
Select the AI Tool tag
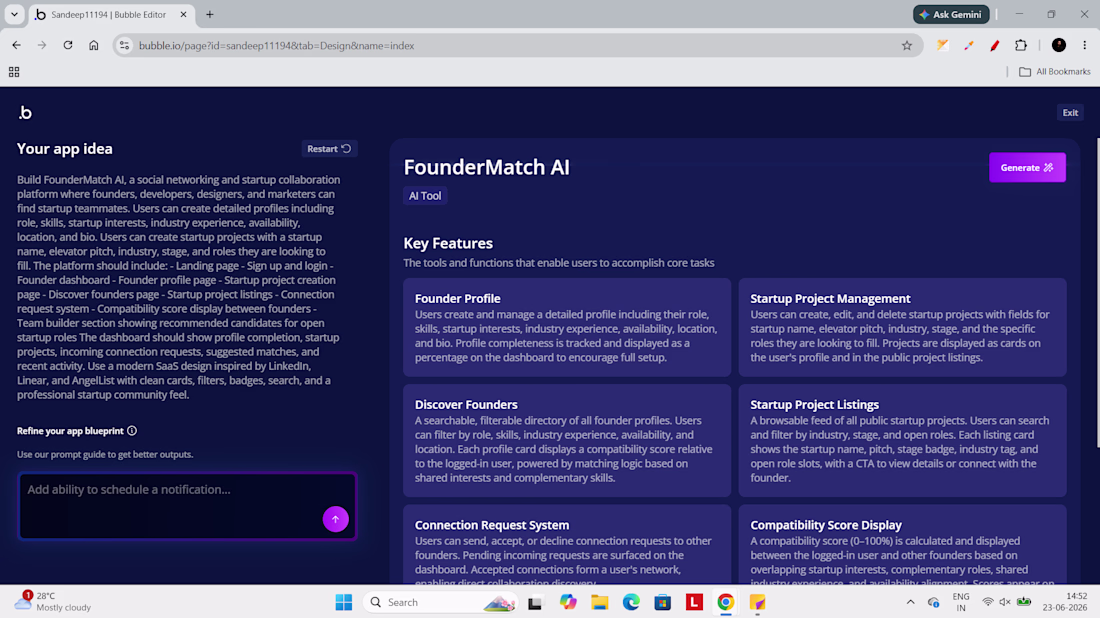pos(425,196)
